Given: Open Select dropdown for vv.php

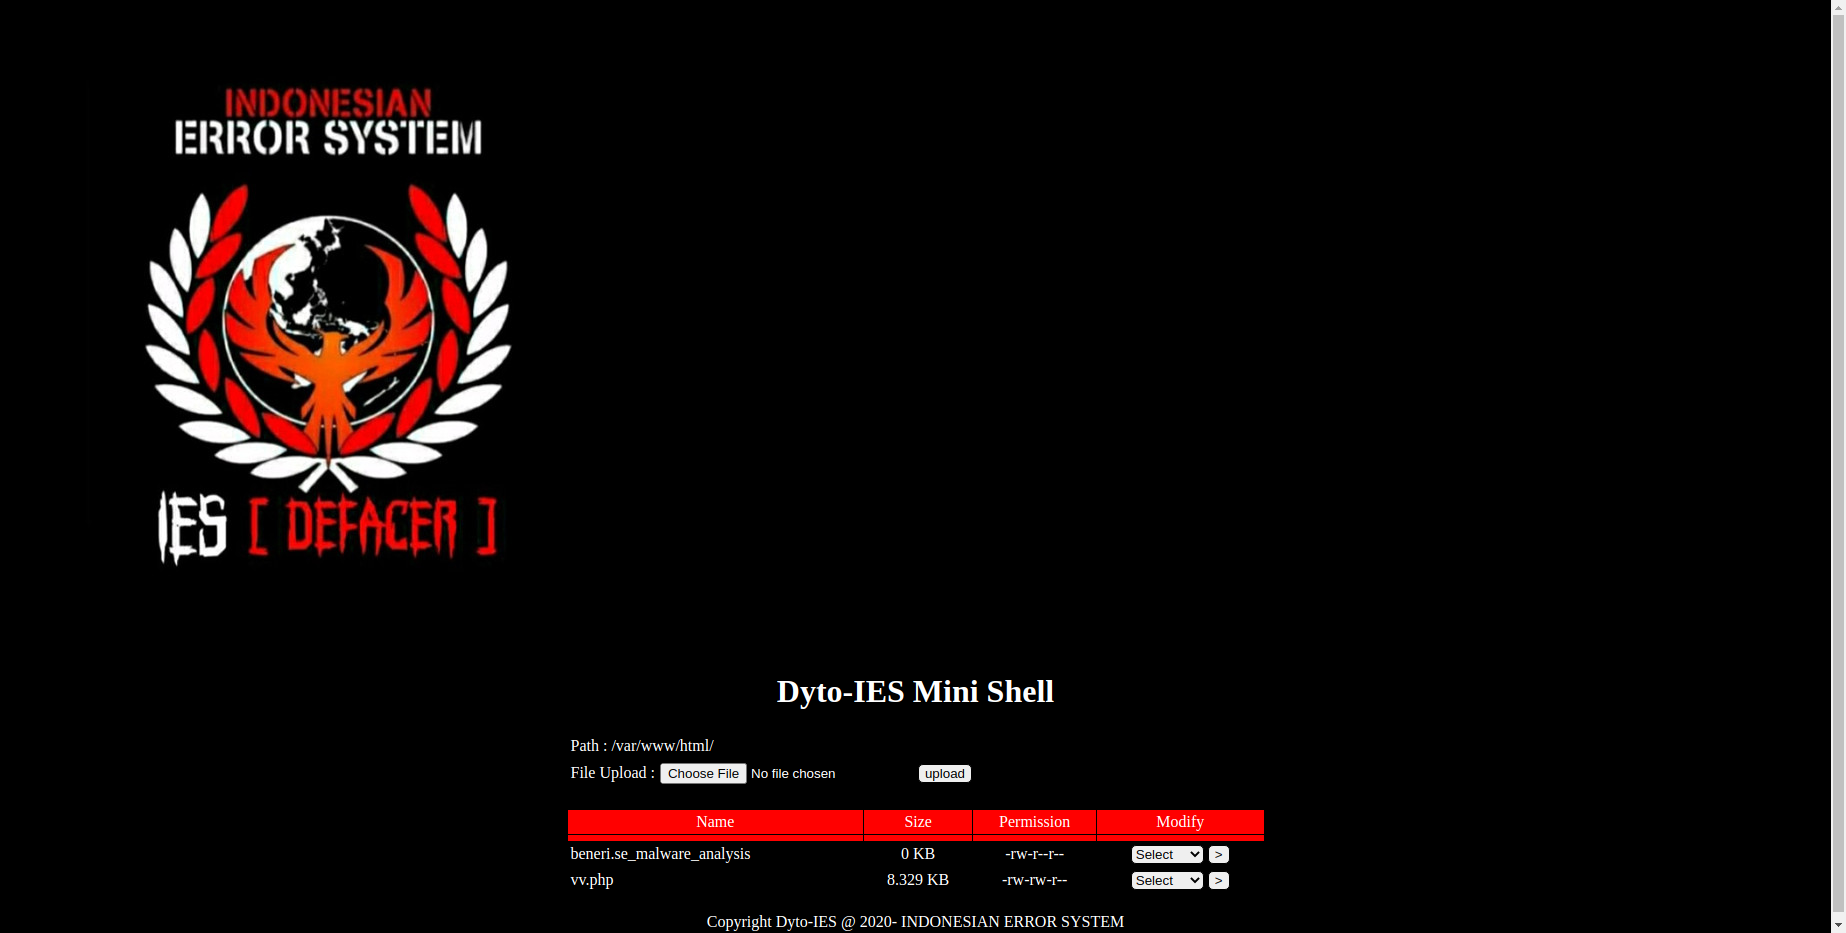Looking at the screenshot, I should coord(1167,881).
